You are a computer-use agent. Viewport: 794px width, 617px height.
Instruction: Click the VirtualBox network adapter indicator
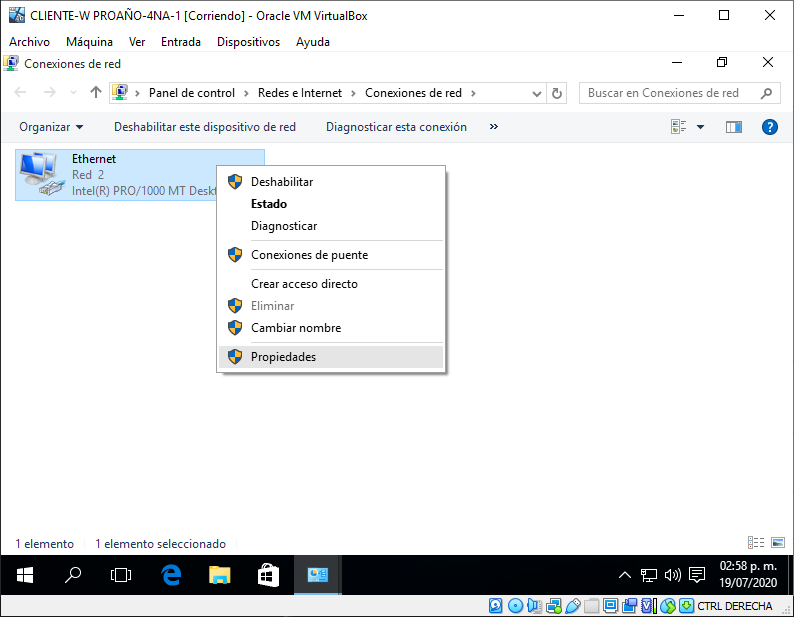click(x=553, y=605)
